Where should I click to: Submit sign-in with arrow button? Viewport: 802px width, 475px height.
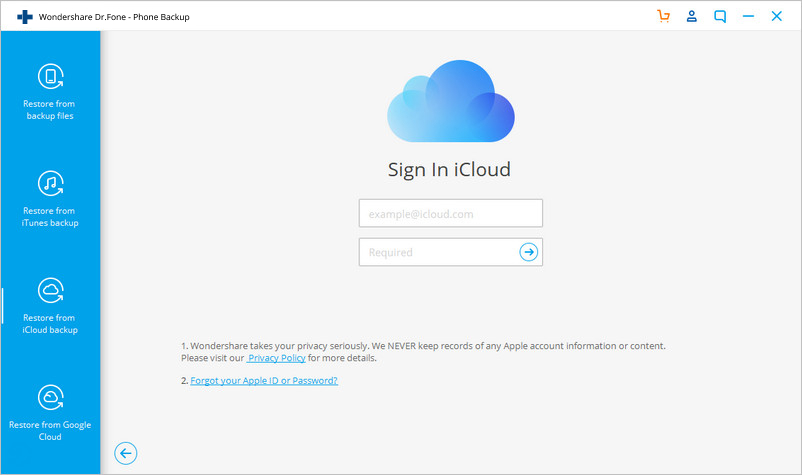[528, 252]
